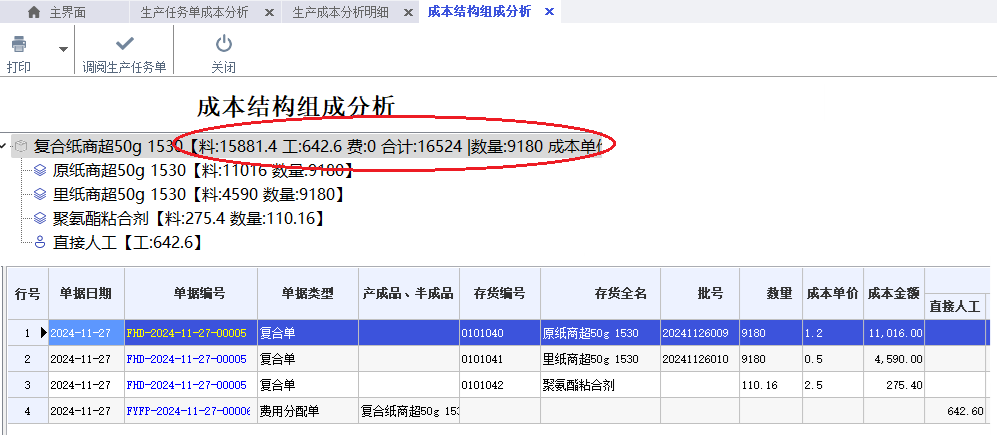Click unit cost cell 2.5
Screen dimensions: 997x435
(832, 385)
